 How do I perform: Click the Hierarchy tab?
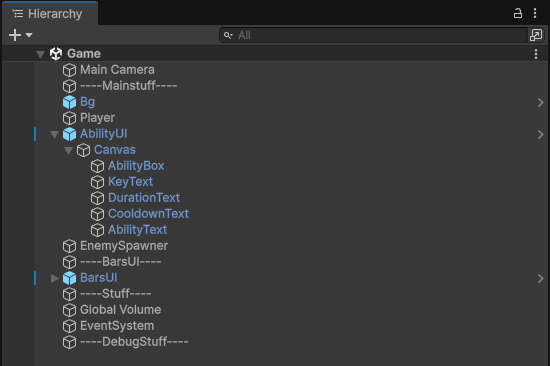point(50,14)
